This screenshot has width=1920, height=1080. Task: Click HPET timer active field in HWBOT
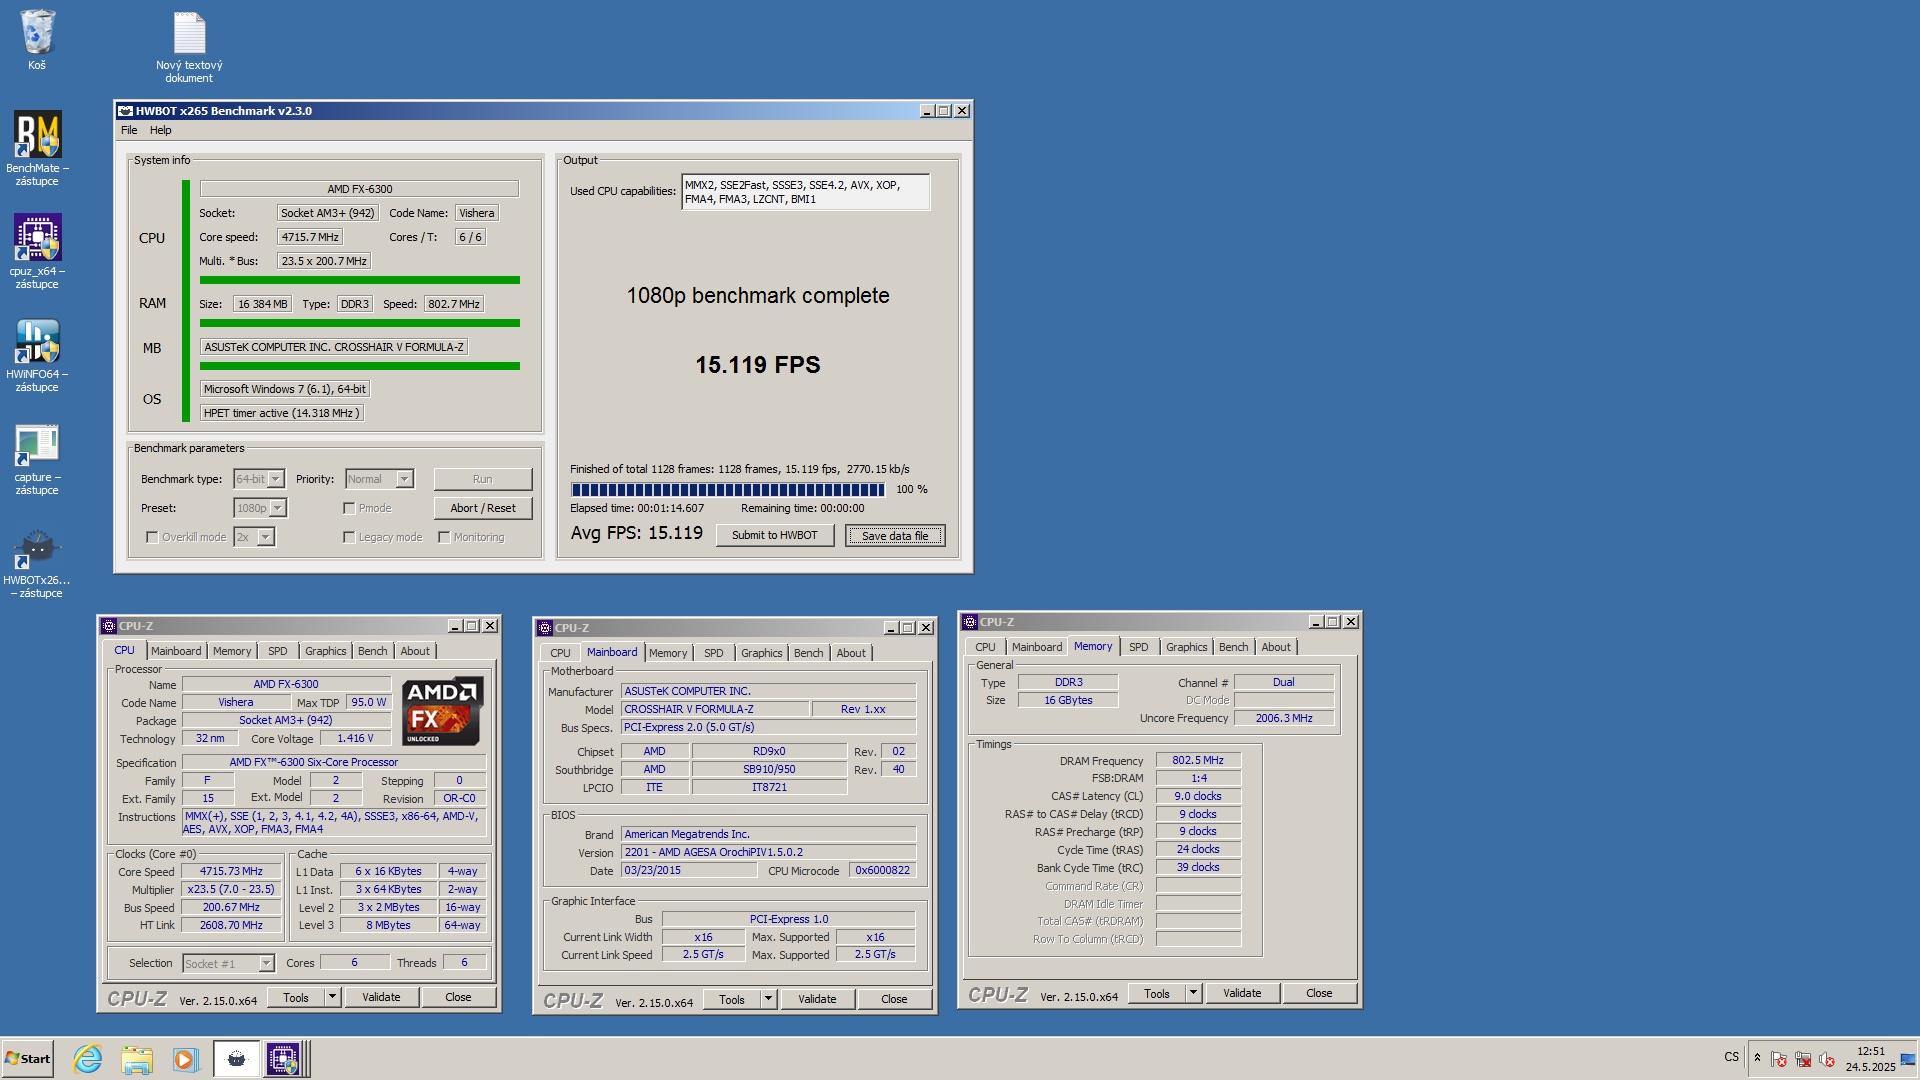click(x=281, y=413)
